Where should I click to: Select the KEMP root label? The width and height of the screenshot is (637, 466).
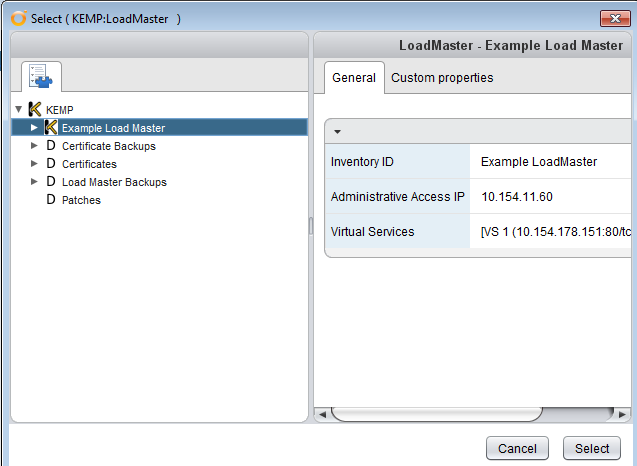pyautogui.click(x=60, y=110)
